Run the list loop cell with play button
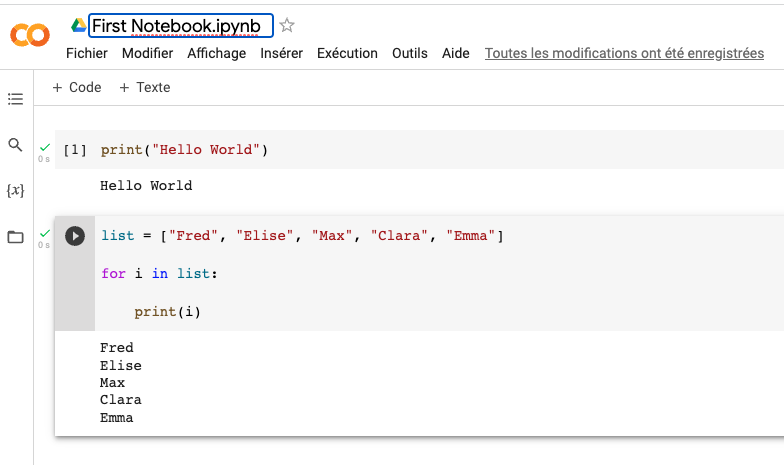This screenshot has width=784, height=465. tap(75, 236)
